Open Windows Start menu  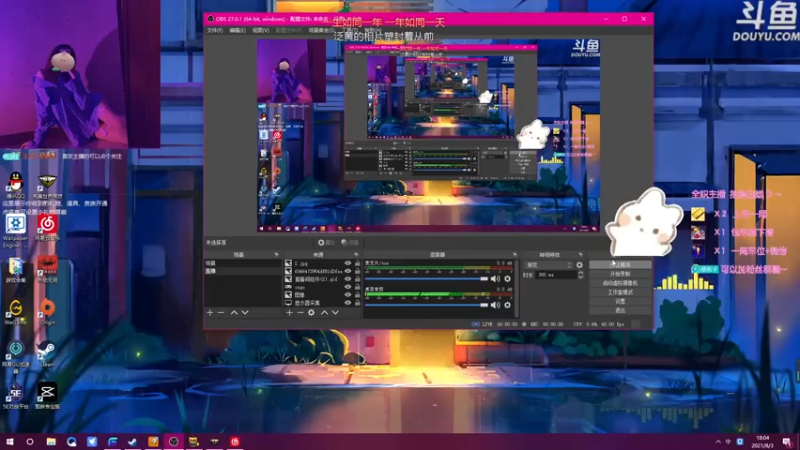(x=9, y=442)
